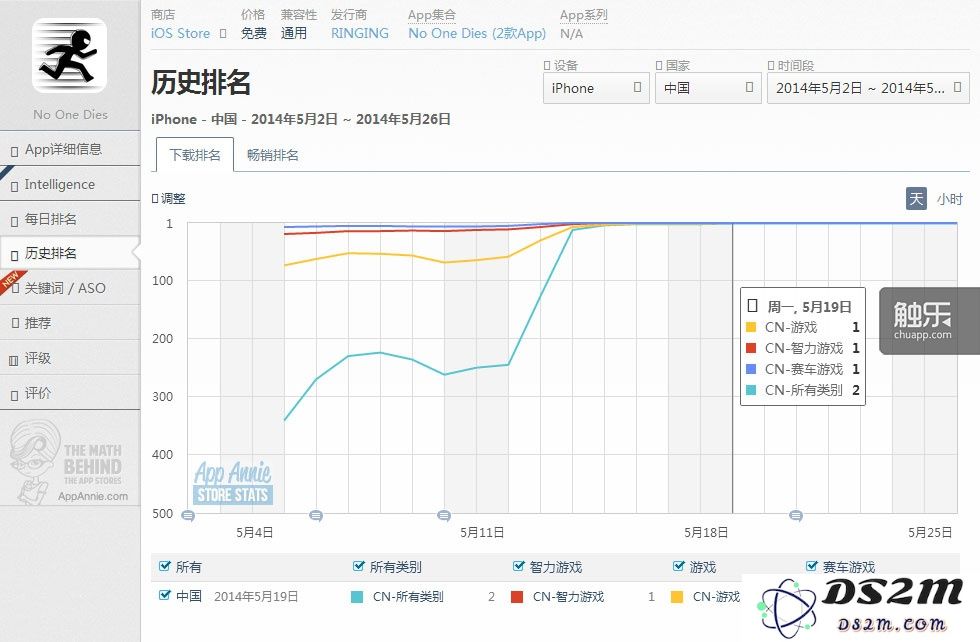Toggle the 智力游戏 checkbox

pyautogui.click(x=519, y=566)
